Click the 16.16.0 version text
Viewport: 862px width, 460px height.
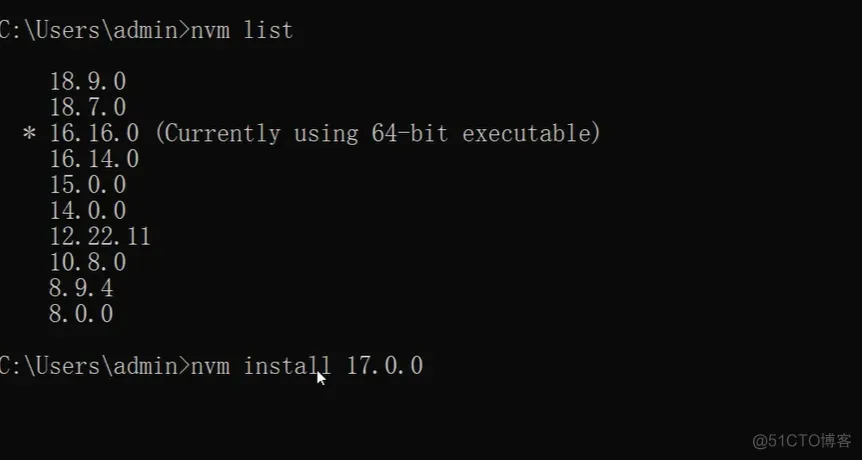pos(94,133)
